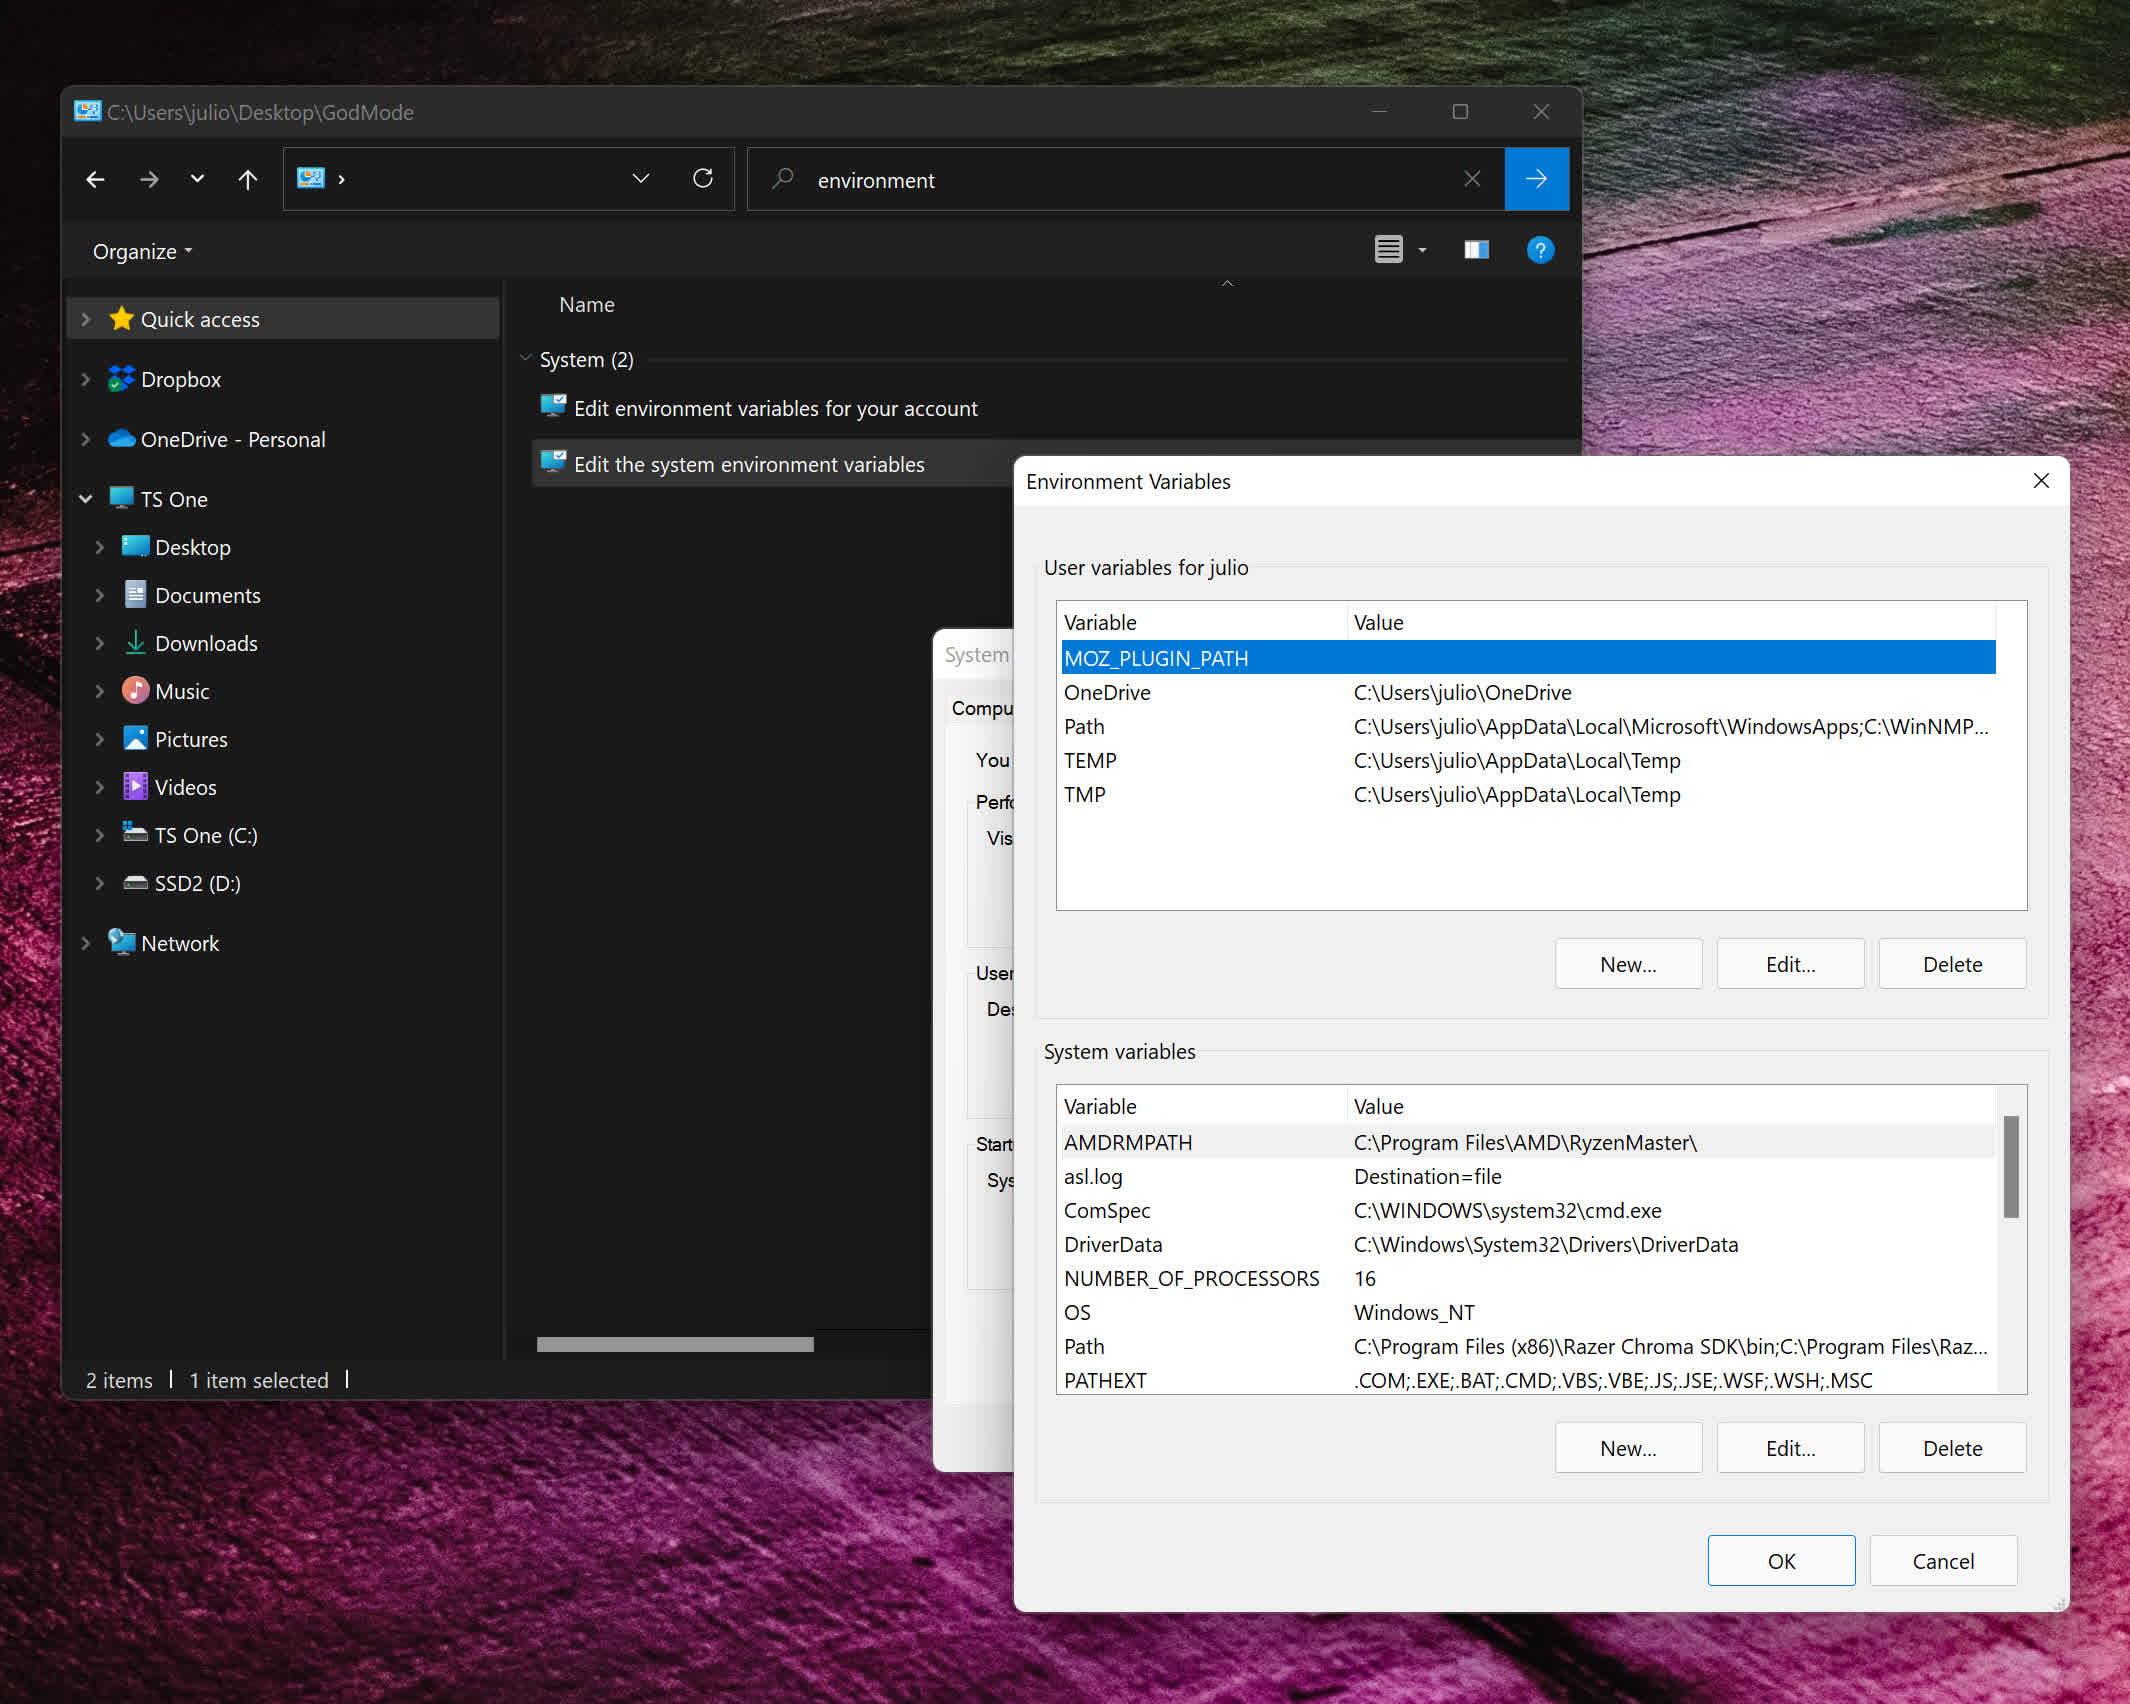Clear the environment search text
Image resolution: width=2130 pixels, height=1704 pixels.
tap(1472, 179)
